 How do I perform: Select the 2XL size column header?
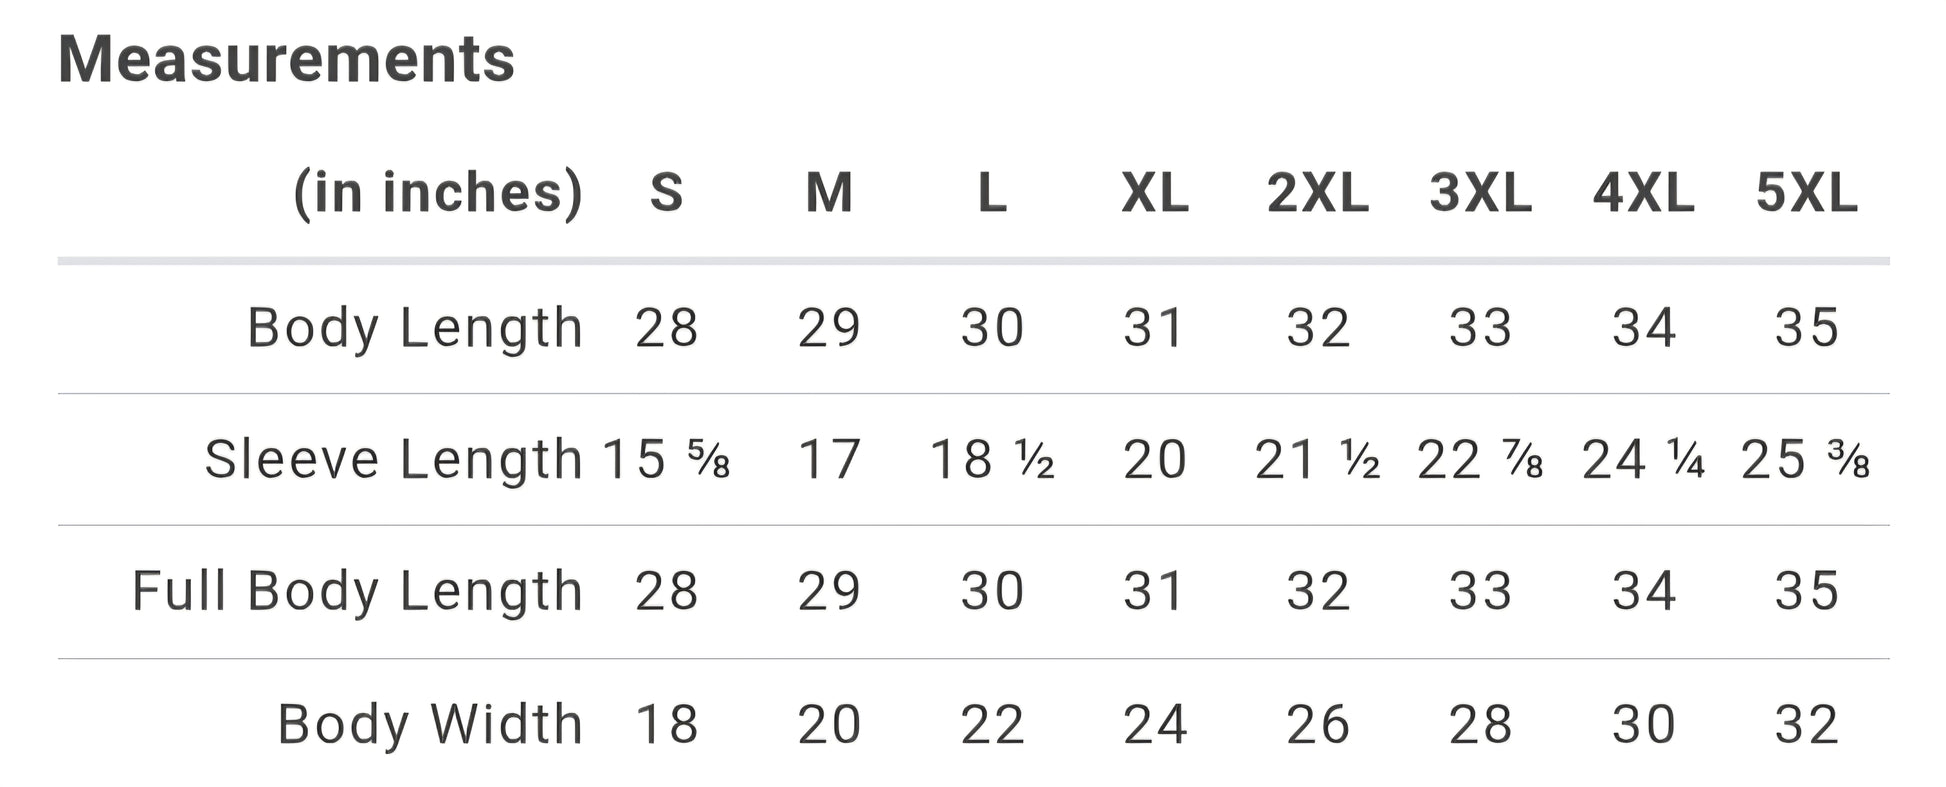pos(1318,192)
